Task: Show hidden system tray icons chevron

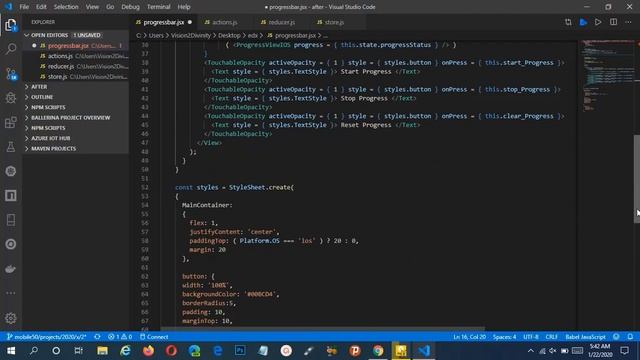Action: tap(530, 351)
